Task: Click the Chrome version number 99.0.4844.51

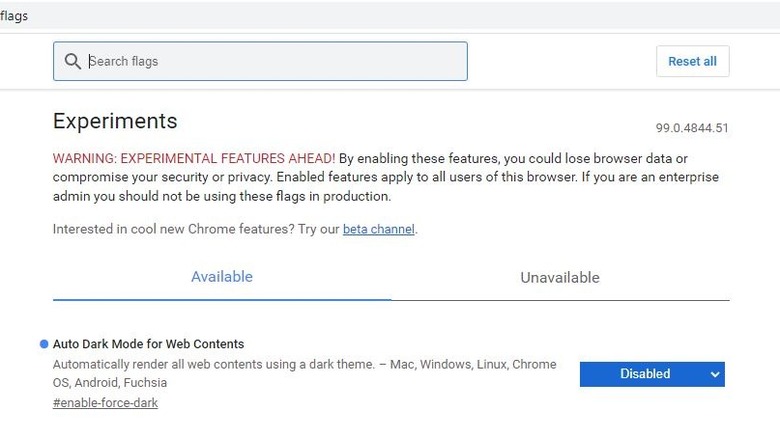Action: coord(692,128)
